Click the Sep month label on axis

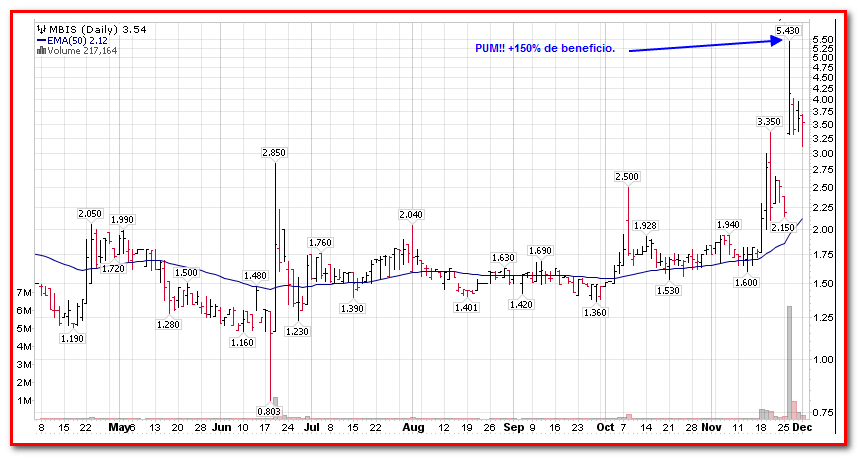(514, 427)
